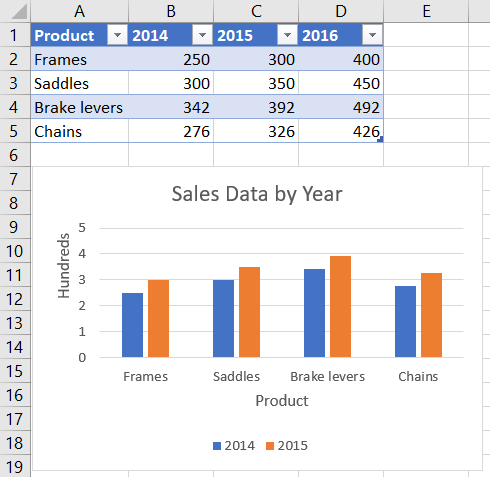Viewport: 490px width, 477px height.
Task: Select cell with value 492
Action: click(x=341, y=107)
